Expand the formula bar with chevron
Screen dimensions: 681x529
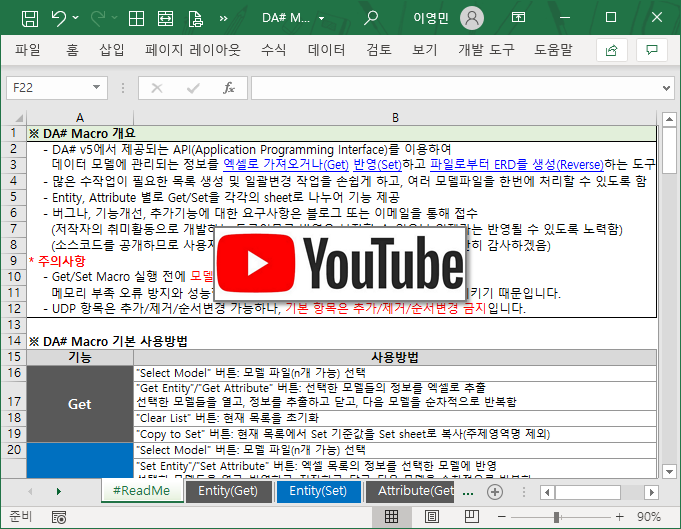pos(666,88)
